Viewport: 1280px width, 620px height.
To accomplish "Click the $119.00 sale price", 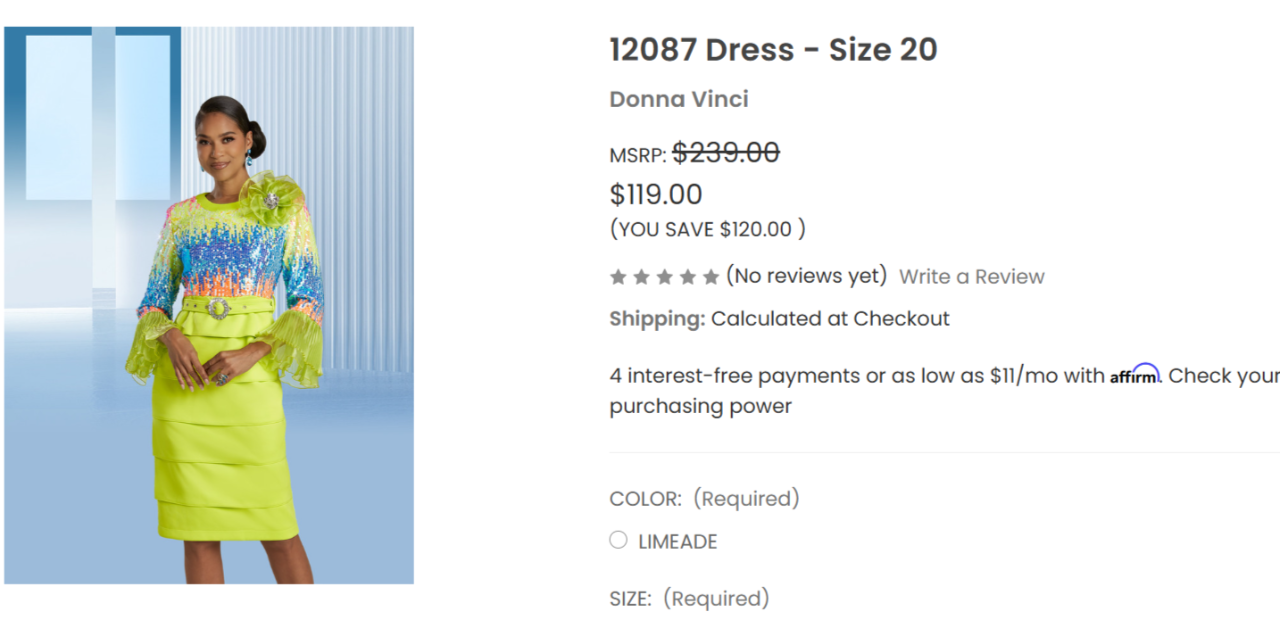I will [656, 194].
